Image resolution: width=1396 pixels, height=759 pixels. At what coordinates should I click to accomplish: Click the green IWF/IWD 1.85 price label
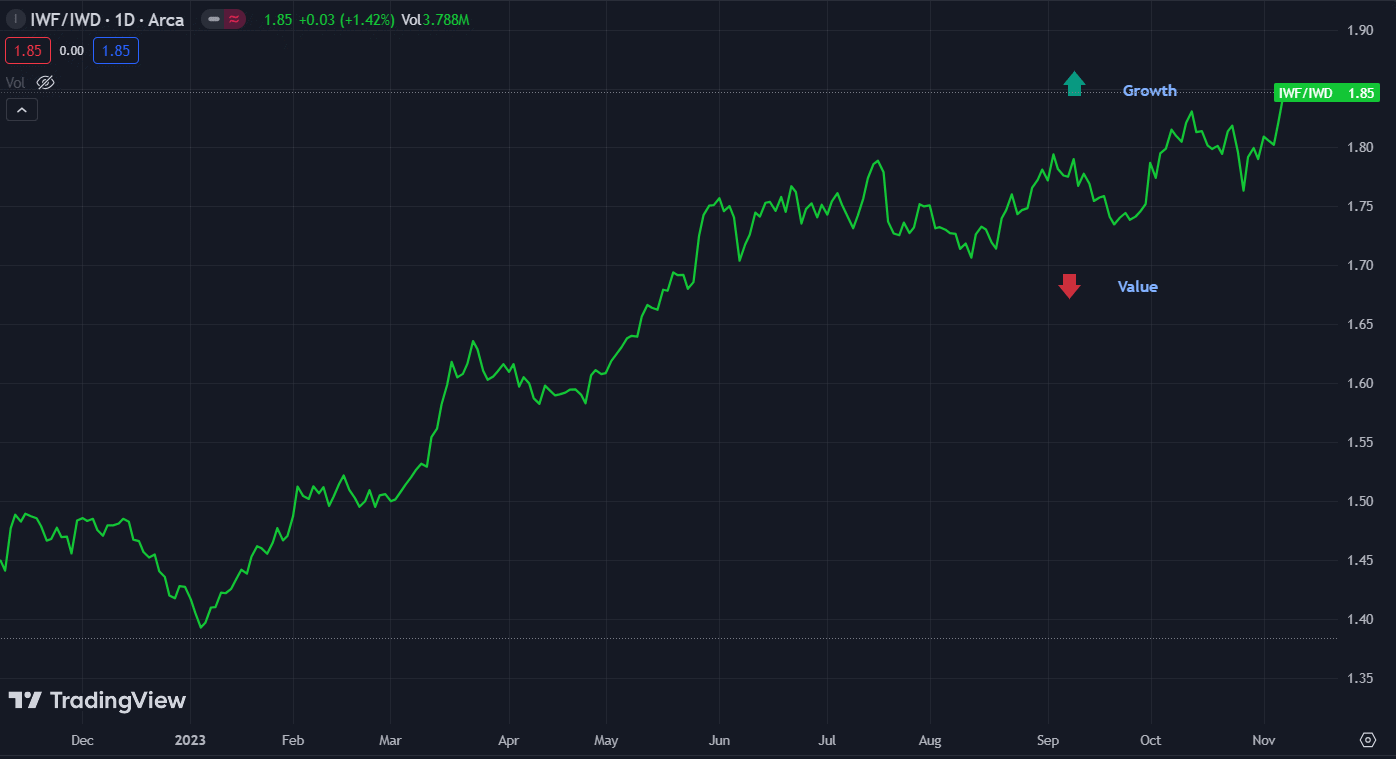coord(1327,93)
